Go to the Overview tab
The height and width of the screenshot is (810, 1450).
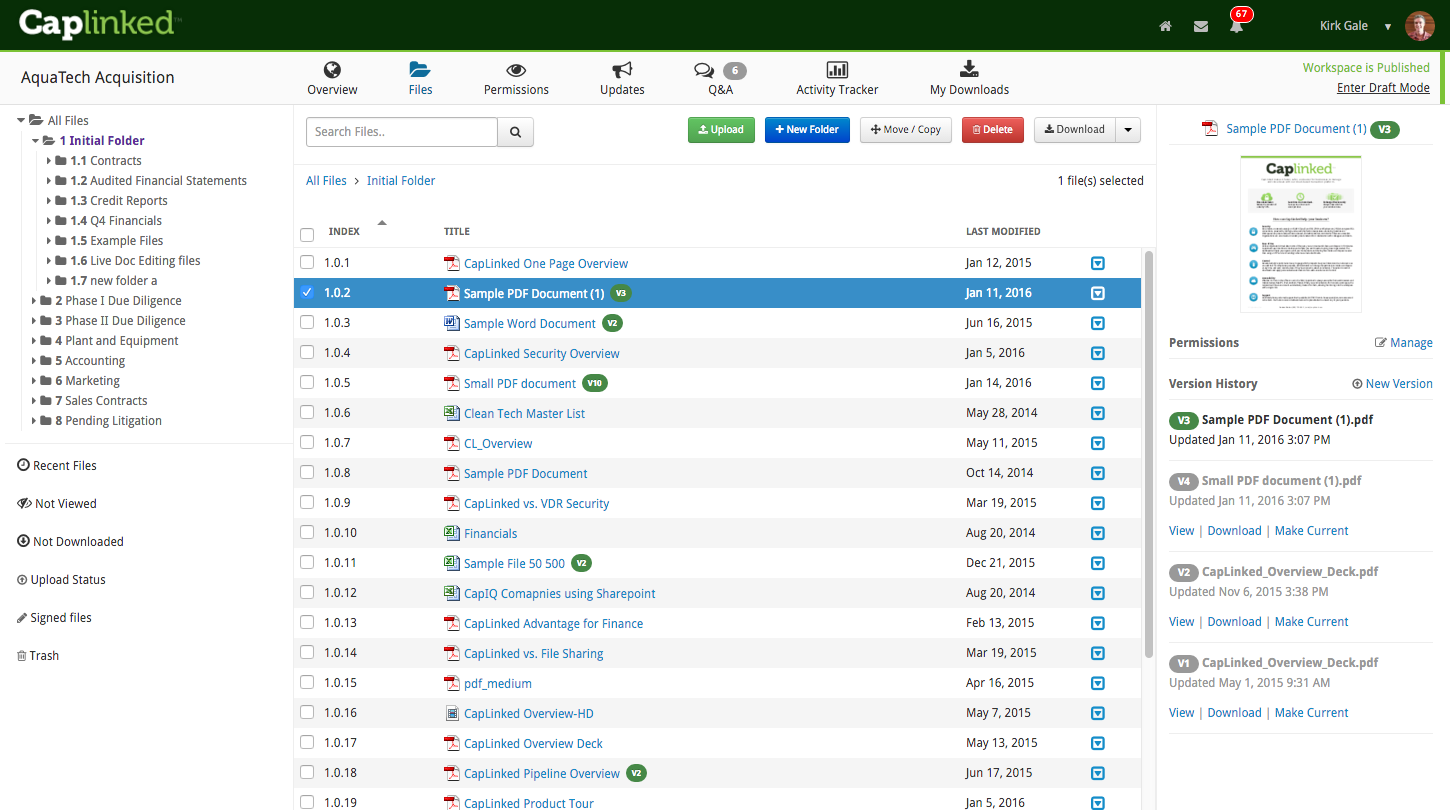point(332,79)
